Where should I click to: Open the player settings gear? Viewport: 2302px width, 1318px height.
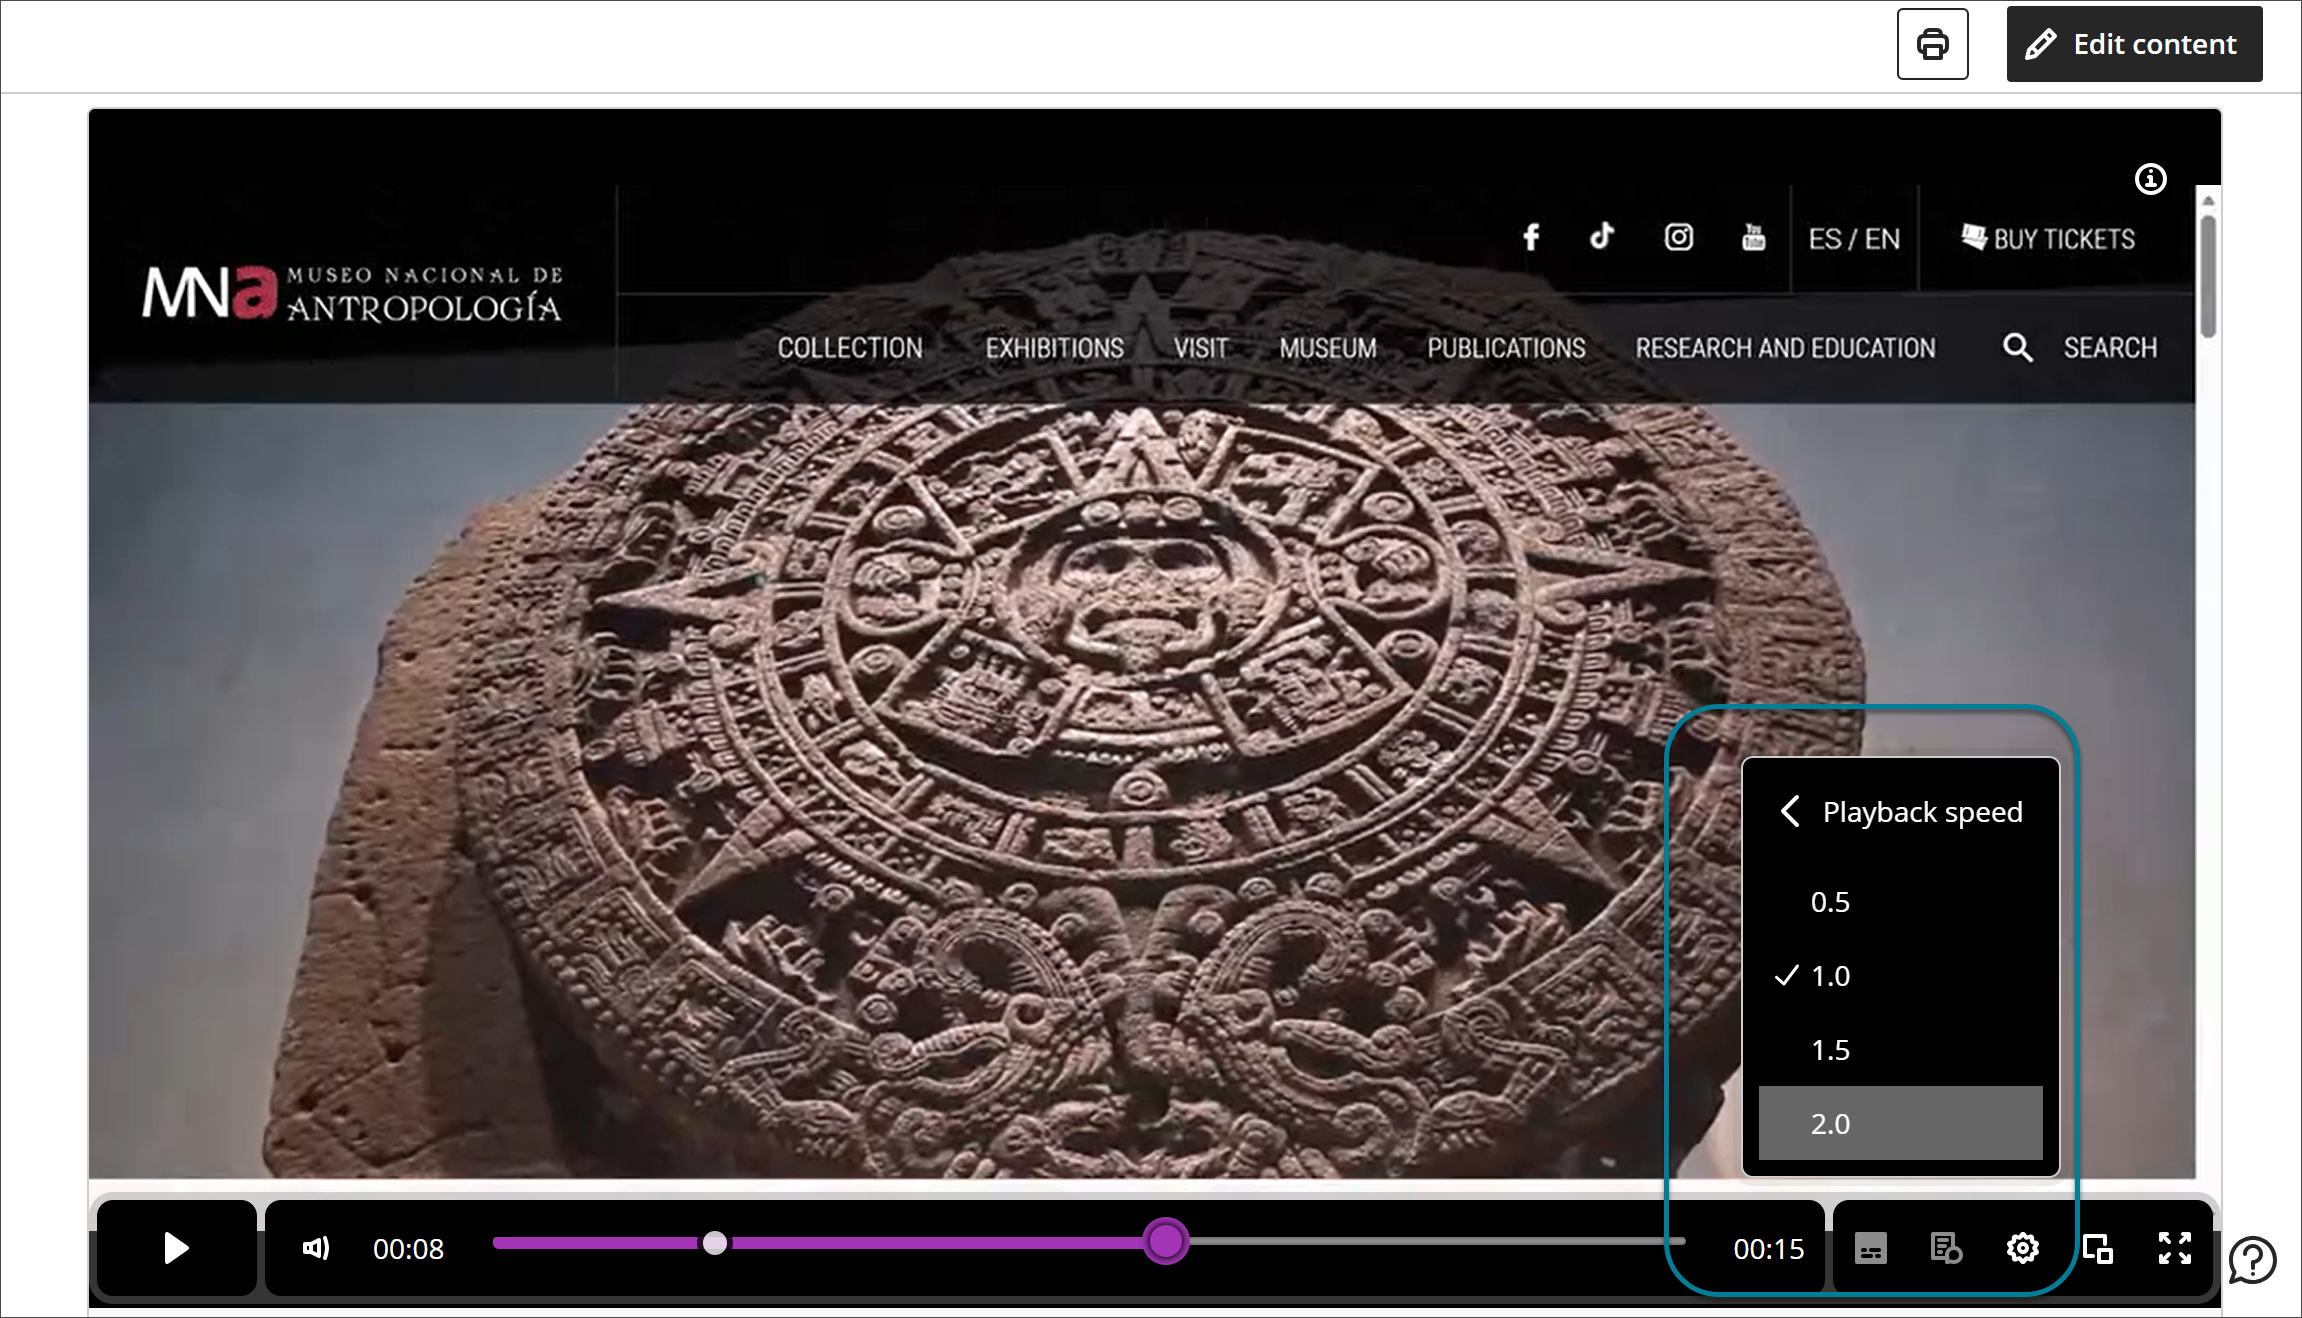[2022, 1248]
